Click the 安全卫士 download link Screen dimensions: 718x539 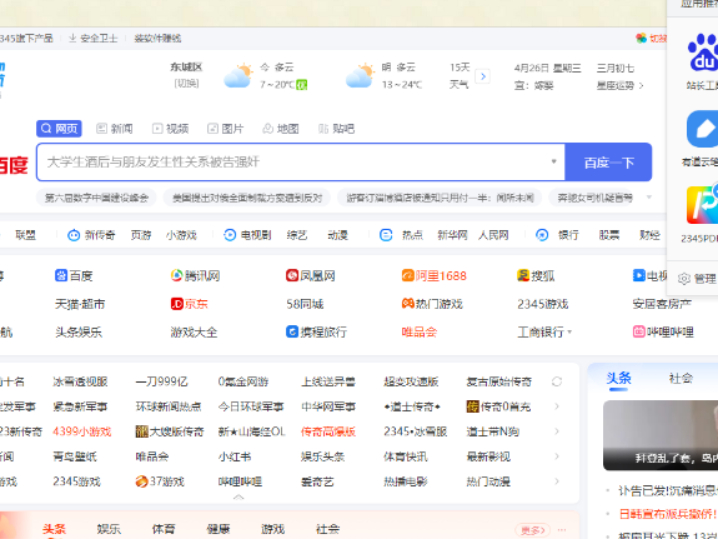point(93,38)
